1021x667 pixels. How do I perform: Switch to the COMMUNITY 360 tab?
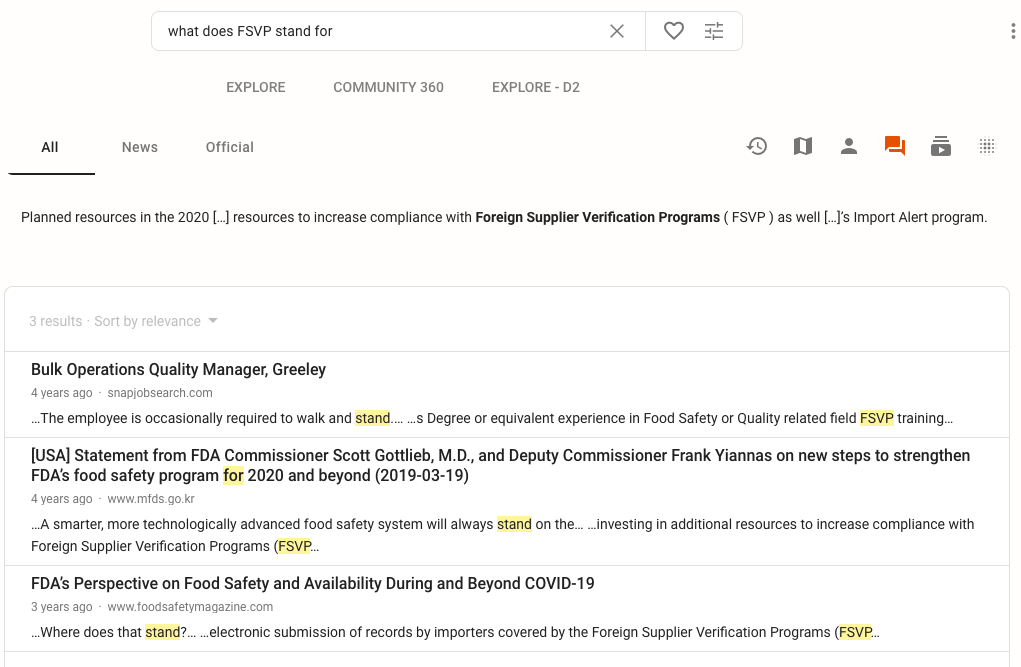[388, 87]
